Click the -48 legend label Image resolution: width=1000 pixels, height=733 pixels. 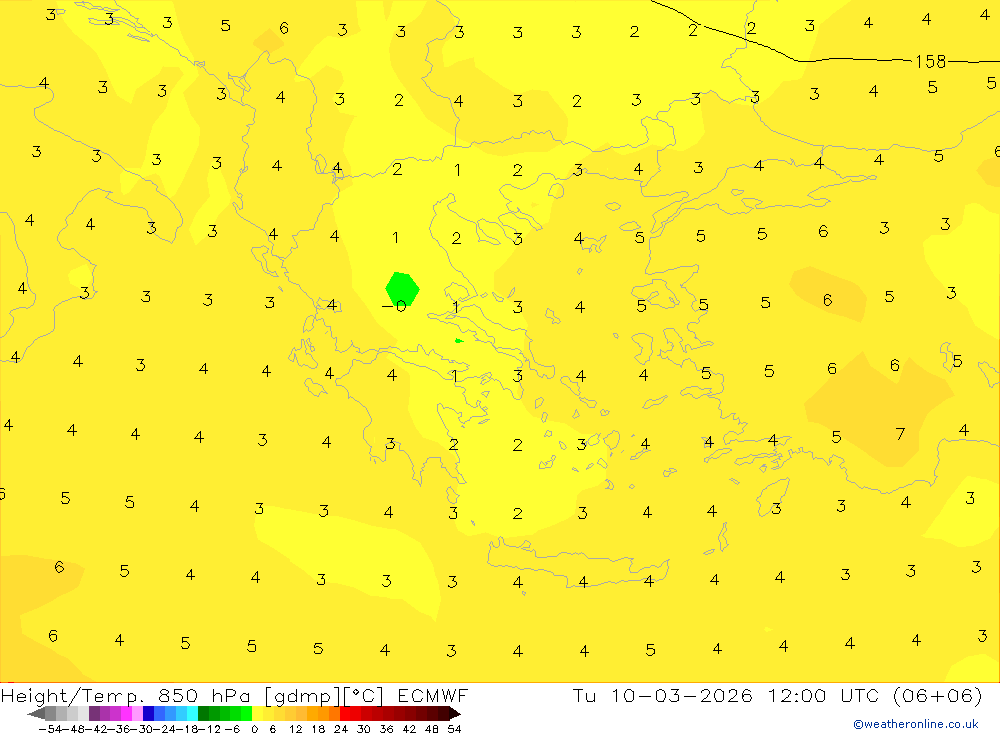[x=73, y=729]
